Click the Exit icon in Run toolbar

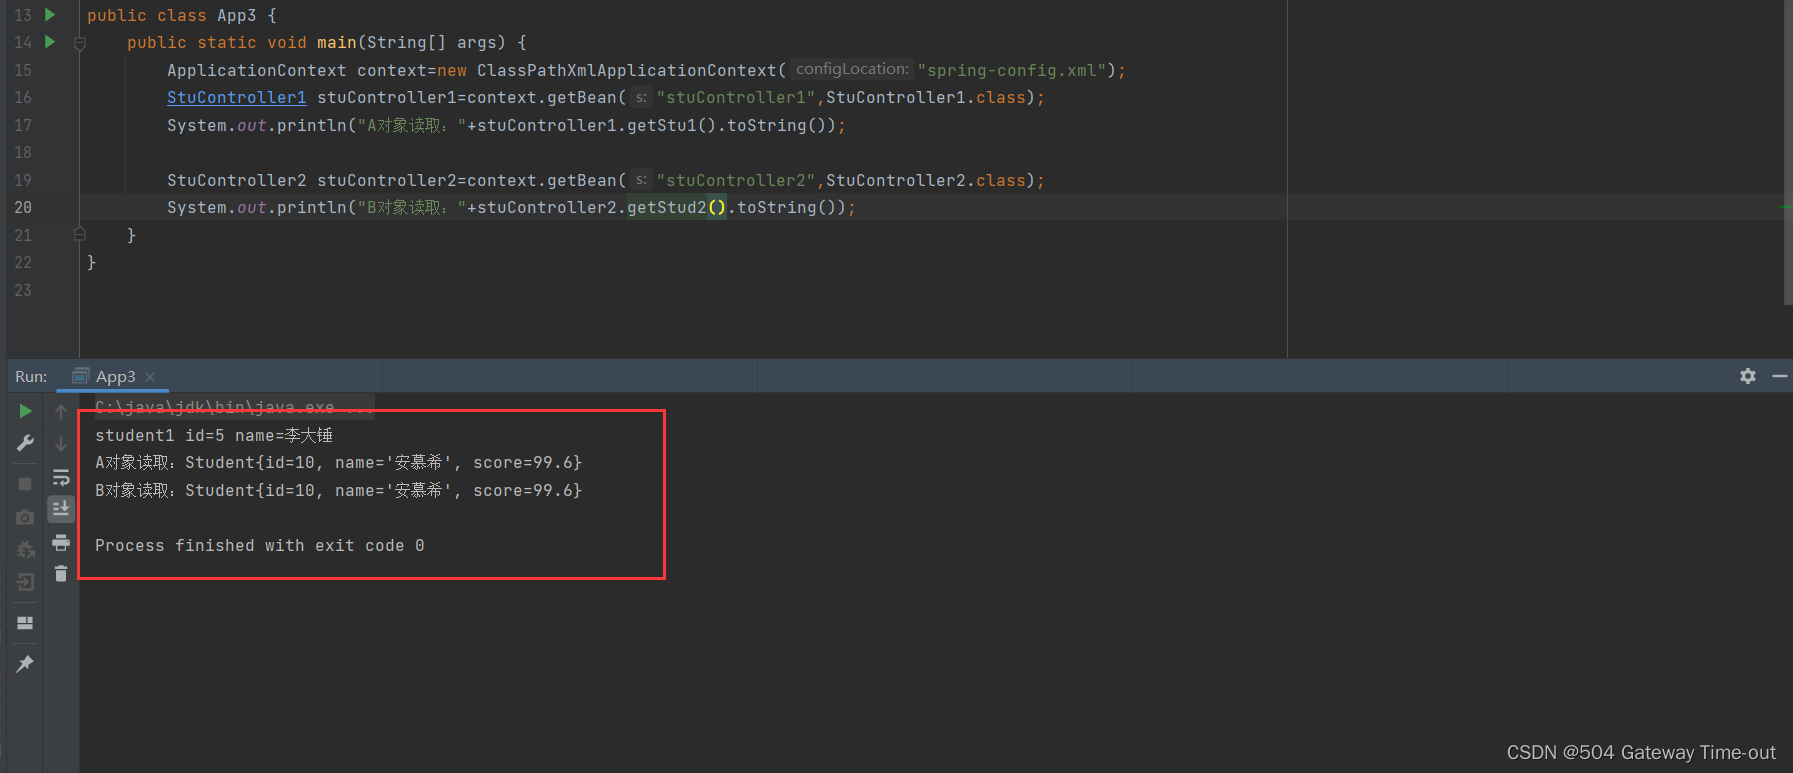click(x=25, y=582)
